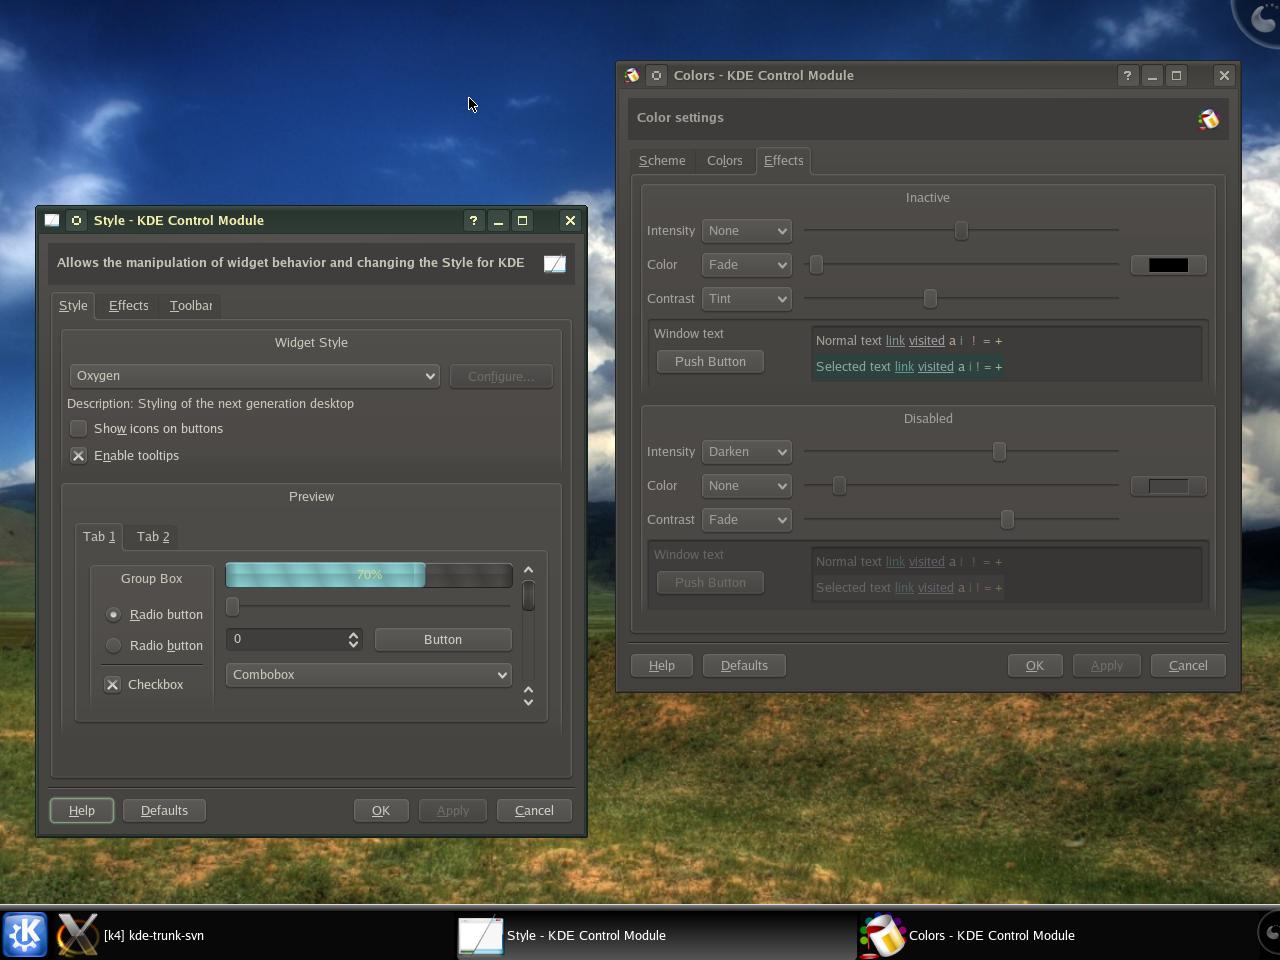Switch to Effects tab in Style window
Viewport: 1280px width, 960px height.
[128, 305]
